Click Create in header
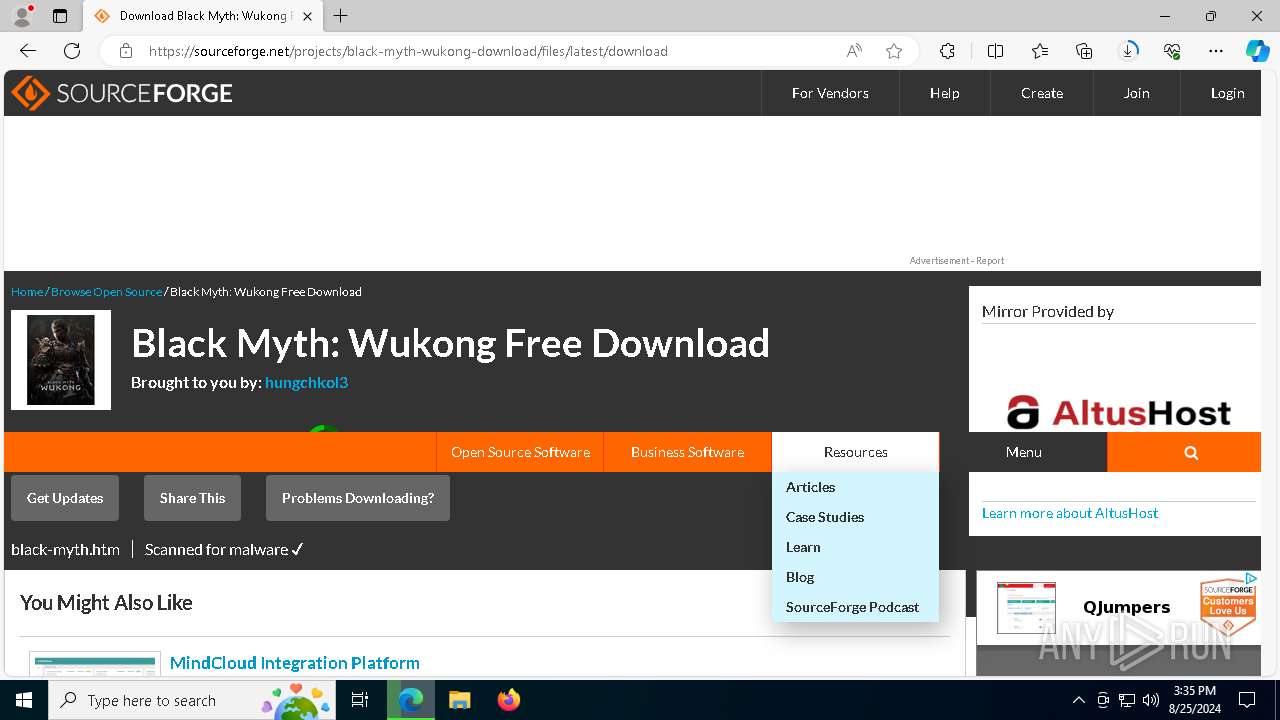The width and height of the screenshot is (1280, 720). pyautogui.click(x=1042, y=93)
